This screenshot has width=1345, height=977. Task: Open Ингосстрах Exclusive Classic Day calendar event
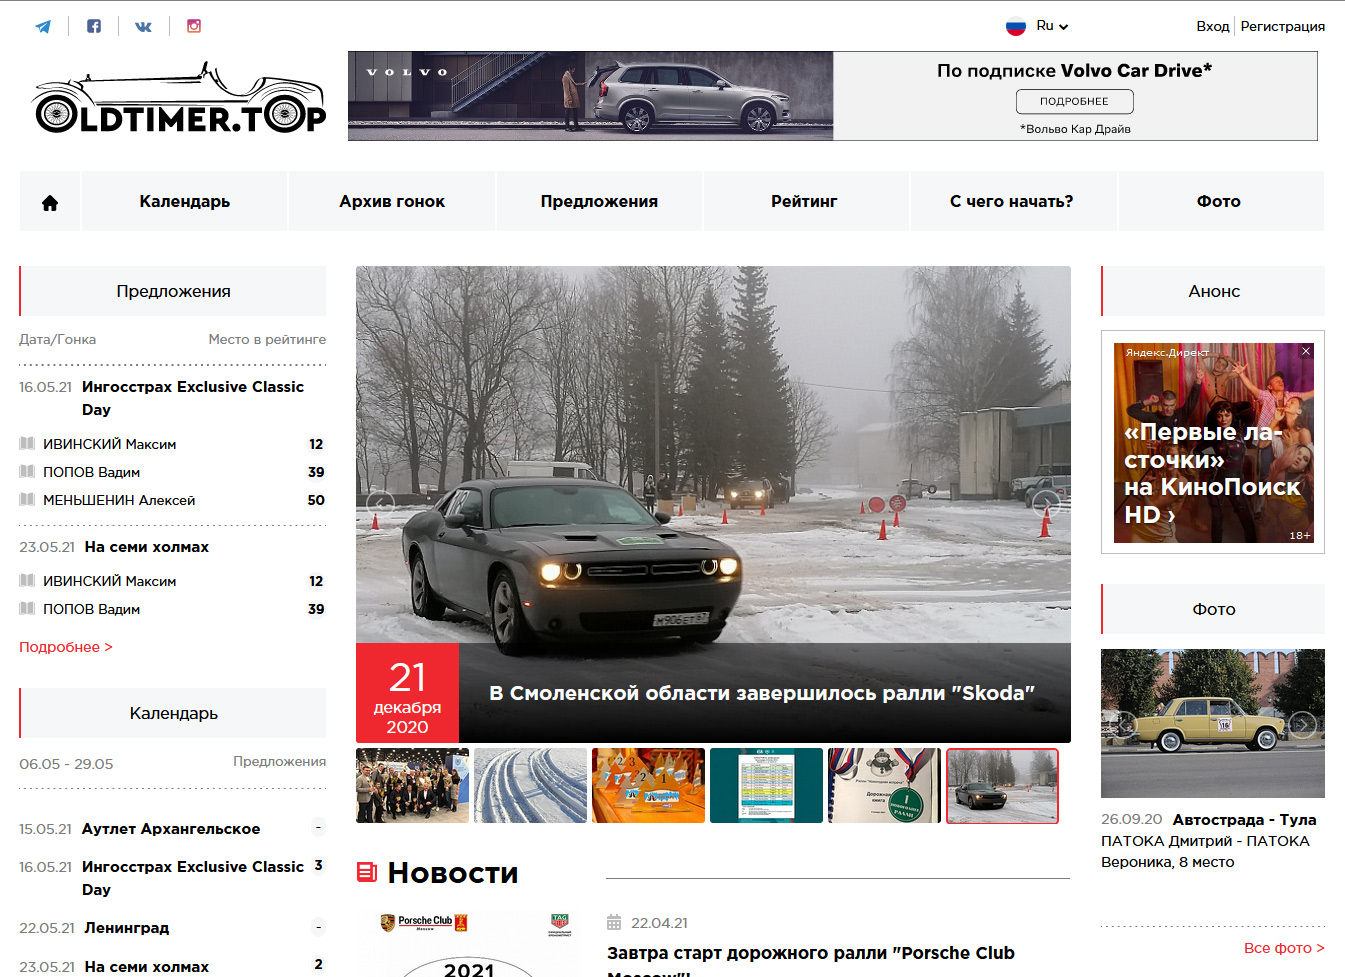tap(193, 878)
